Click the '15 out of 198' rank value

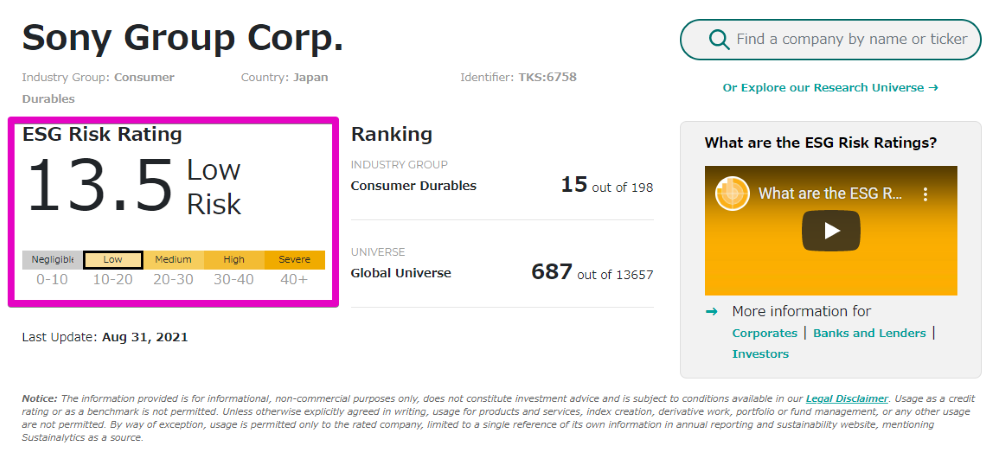point(607,185)
